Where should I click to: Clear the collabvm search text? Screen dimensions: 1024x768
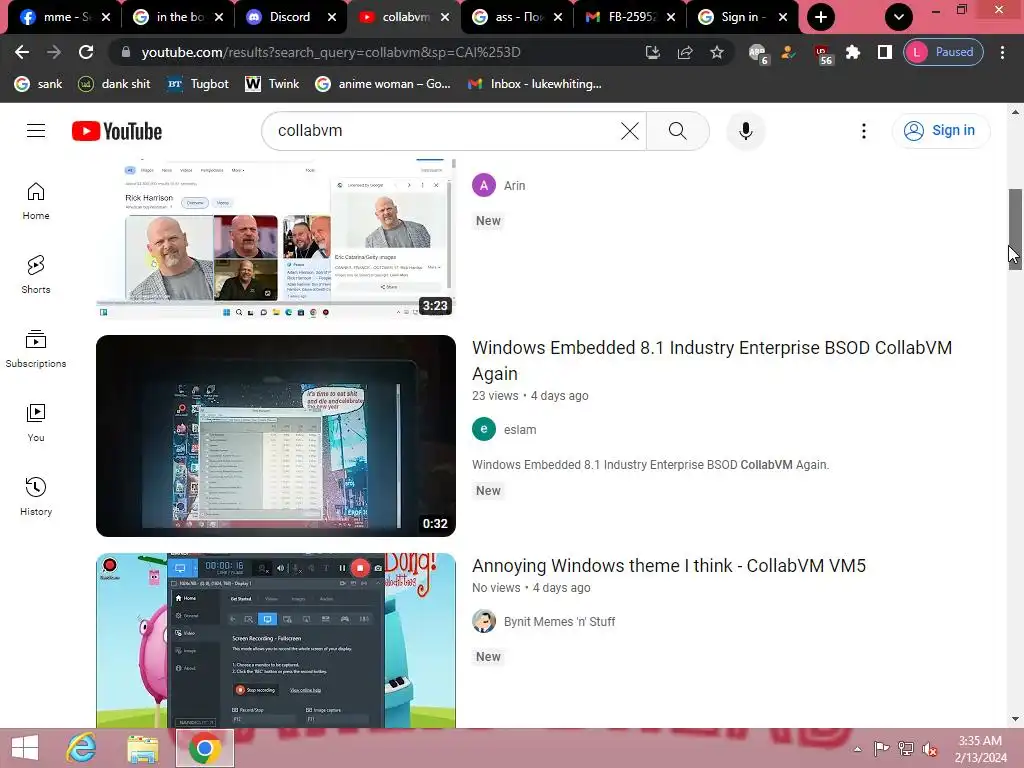pyautogui.click(x=630, y=131)
